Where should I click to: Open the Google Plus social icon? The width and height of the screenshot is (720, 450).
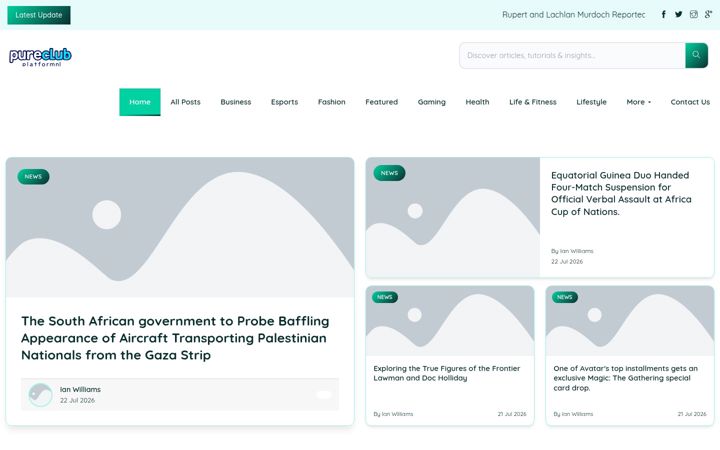708,14
